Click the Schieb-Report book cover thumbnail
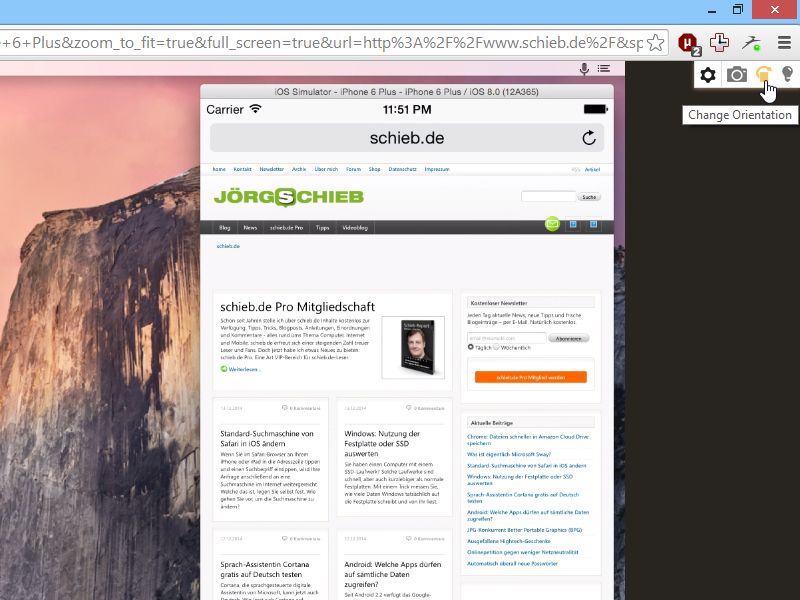 click(x=413, y=347)
